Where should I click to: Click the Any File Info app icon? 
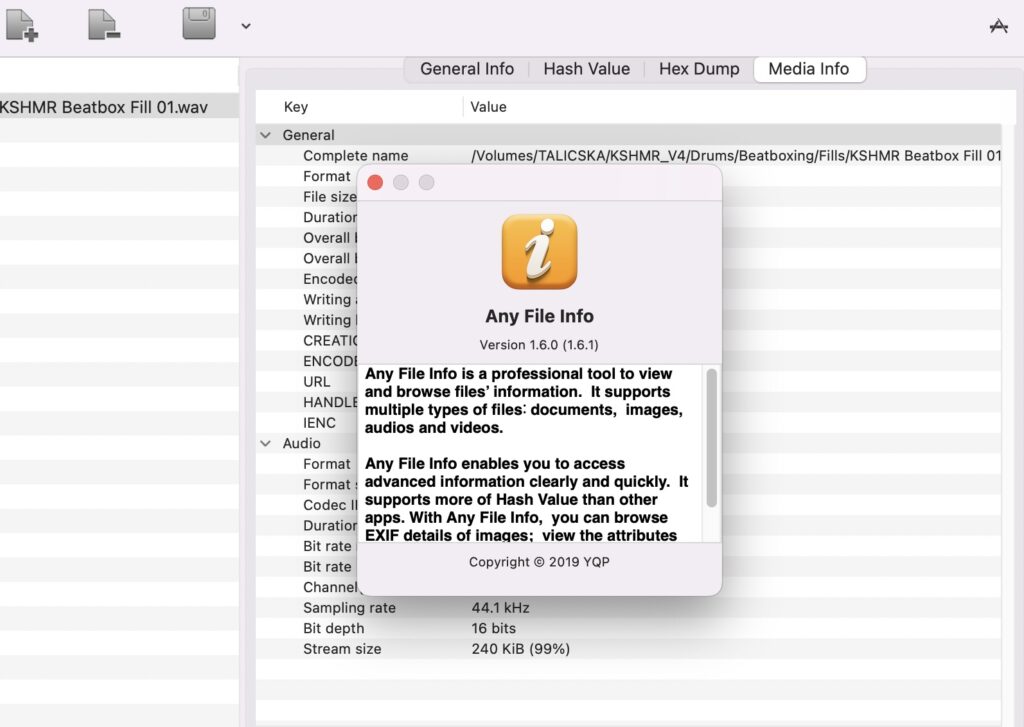click(x=539, y=251)
